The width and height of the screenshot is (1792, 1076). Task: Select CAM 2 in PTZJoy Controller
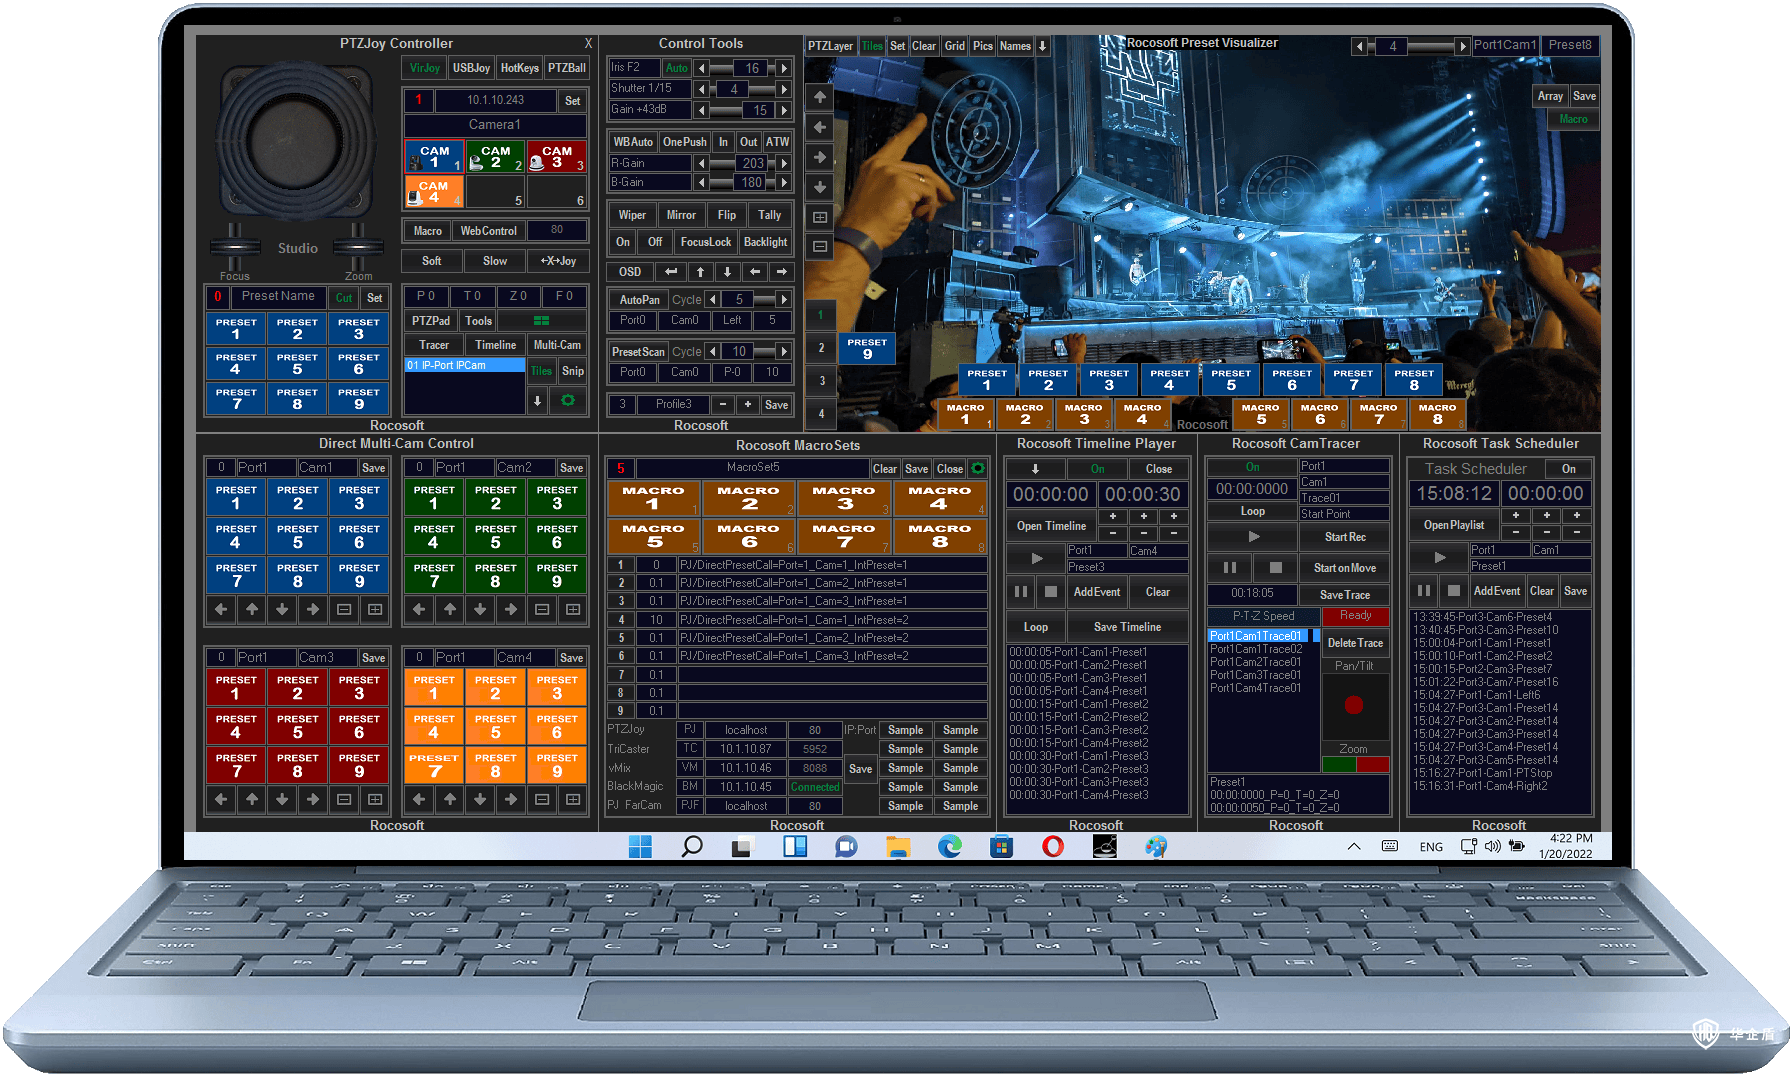coord(495,157)
